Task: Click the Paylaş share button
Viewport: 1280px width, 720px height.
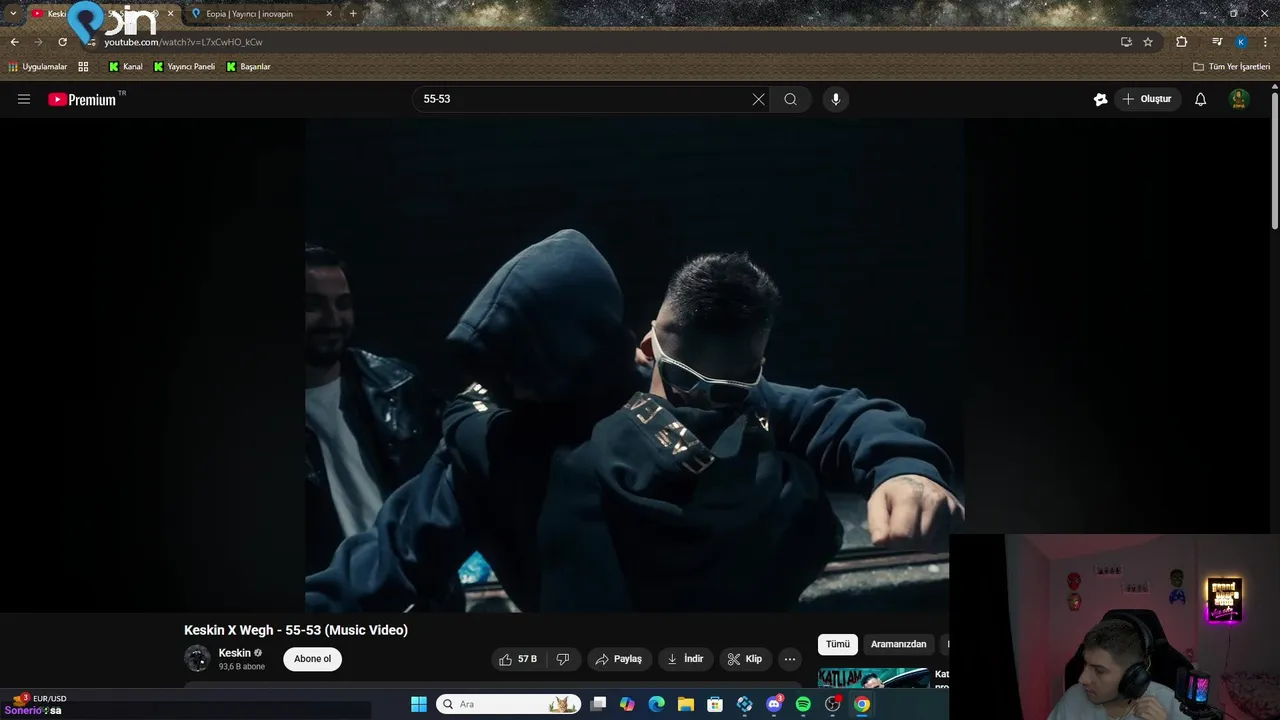Action: [618, 659]
